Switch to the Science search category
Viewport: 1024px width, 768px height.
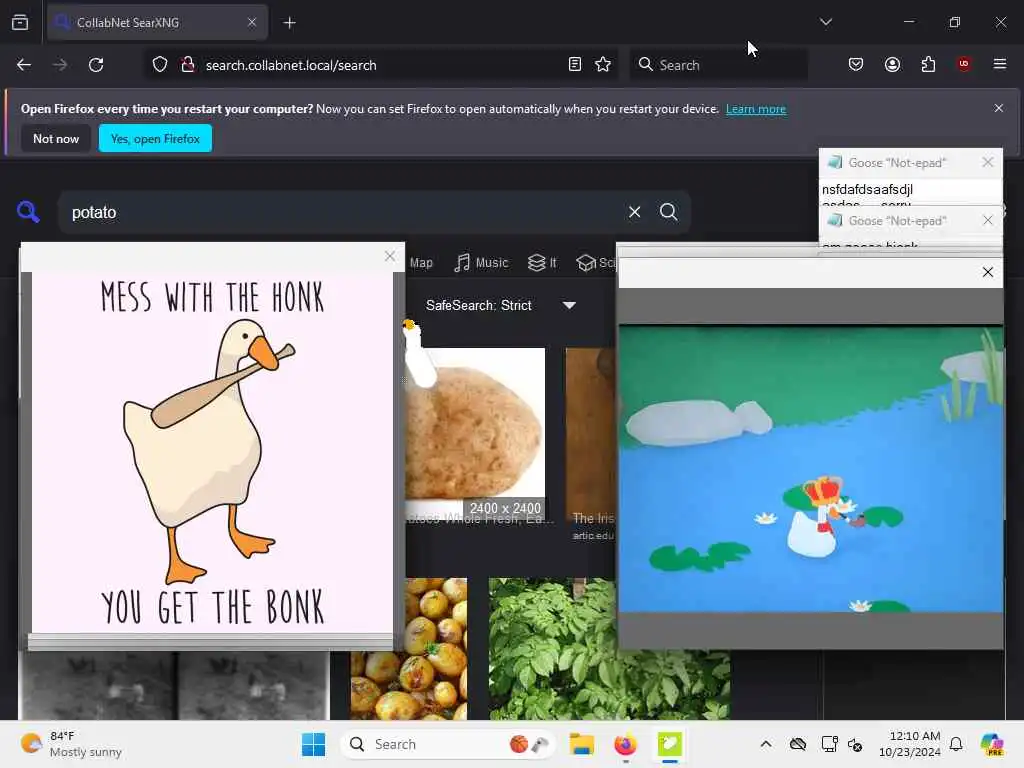[x=596, y=263]
